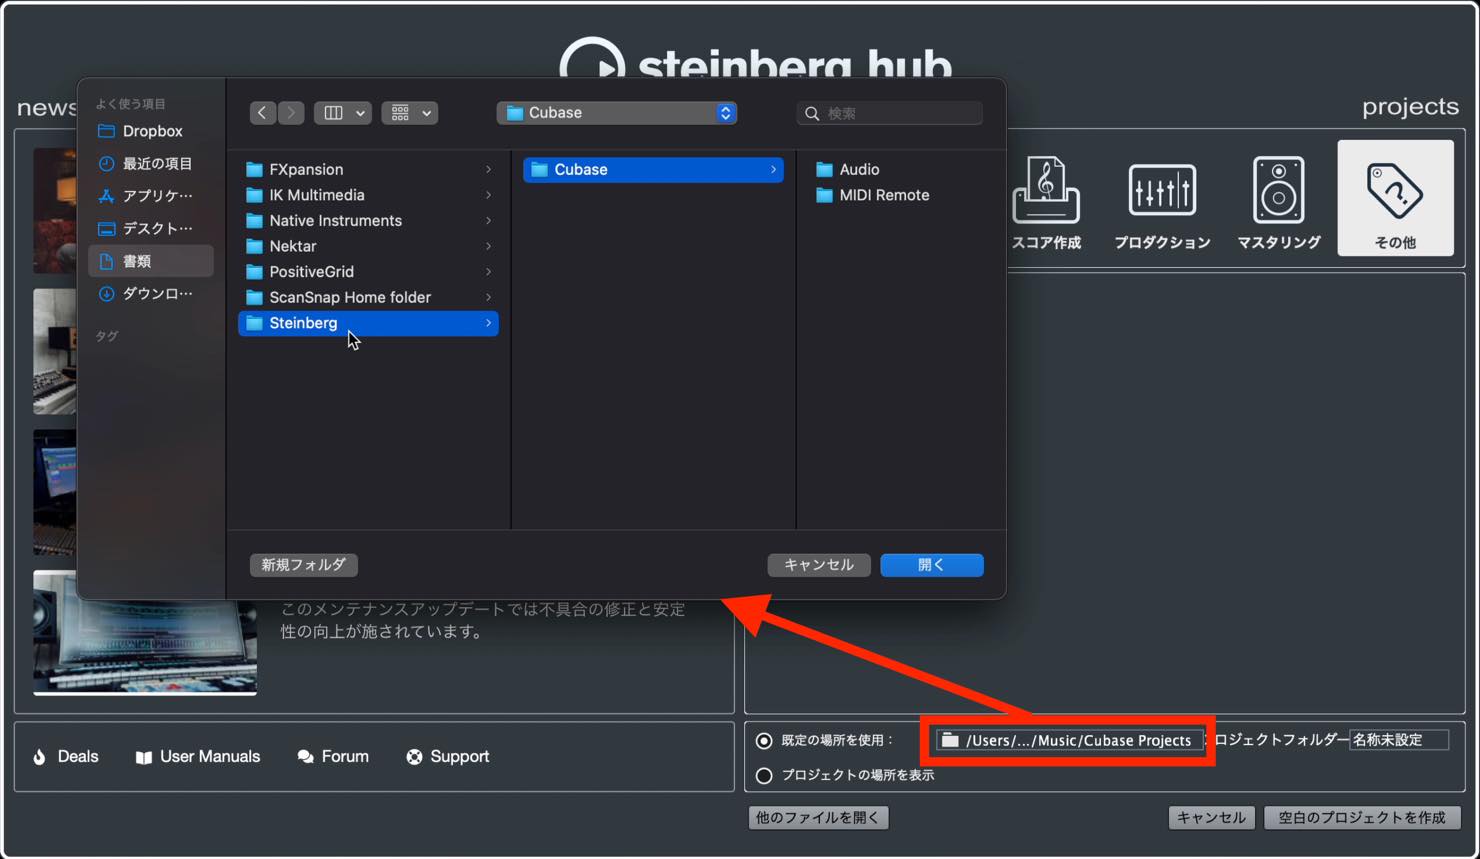This screenshot has height=859, width=1480.
Task: Open the Forum link
Action: [x=333, y=757]
